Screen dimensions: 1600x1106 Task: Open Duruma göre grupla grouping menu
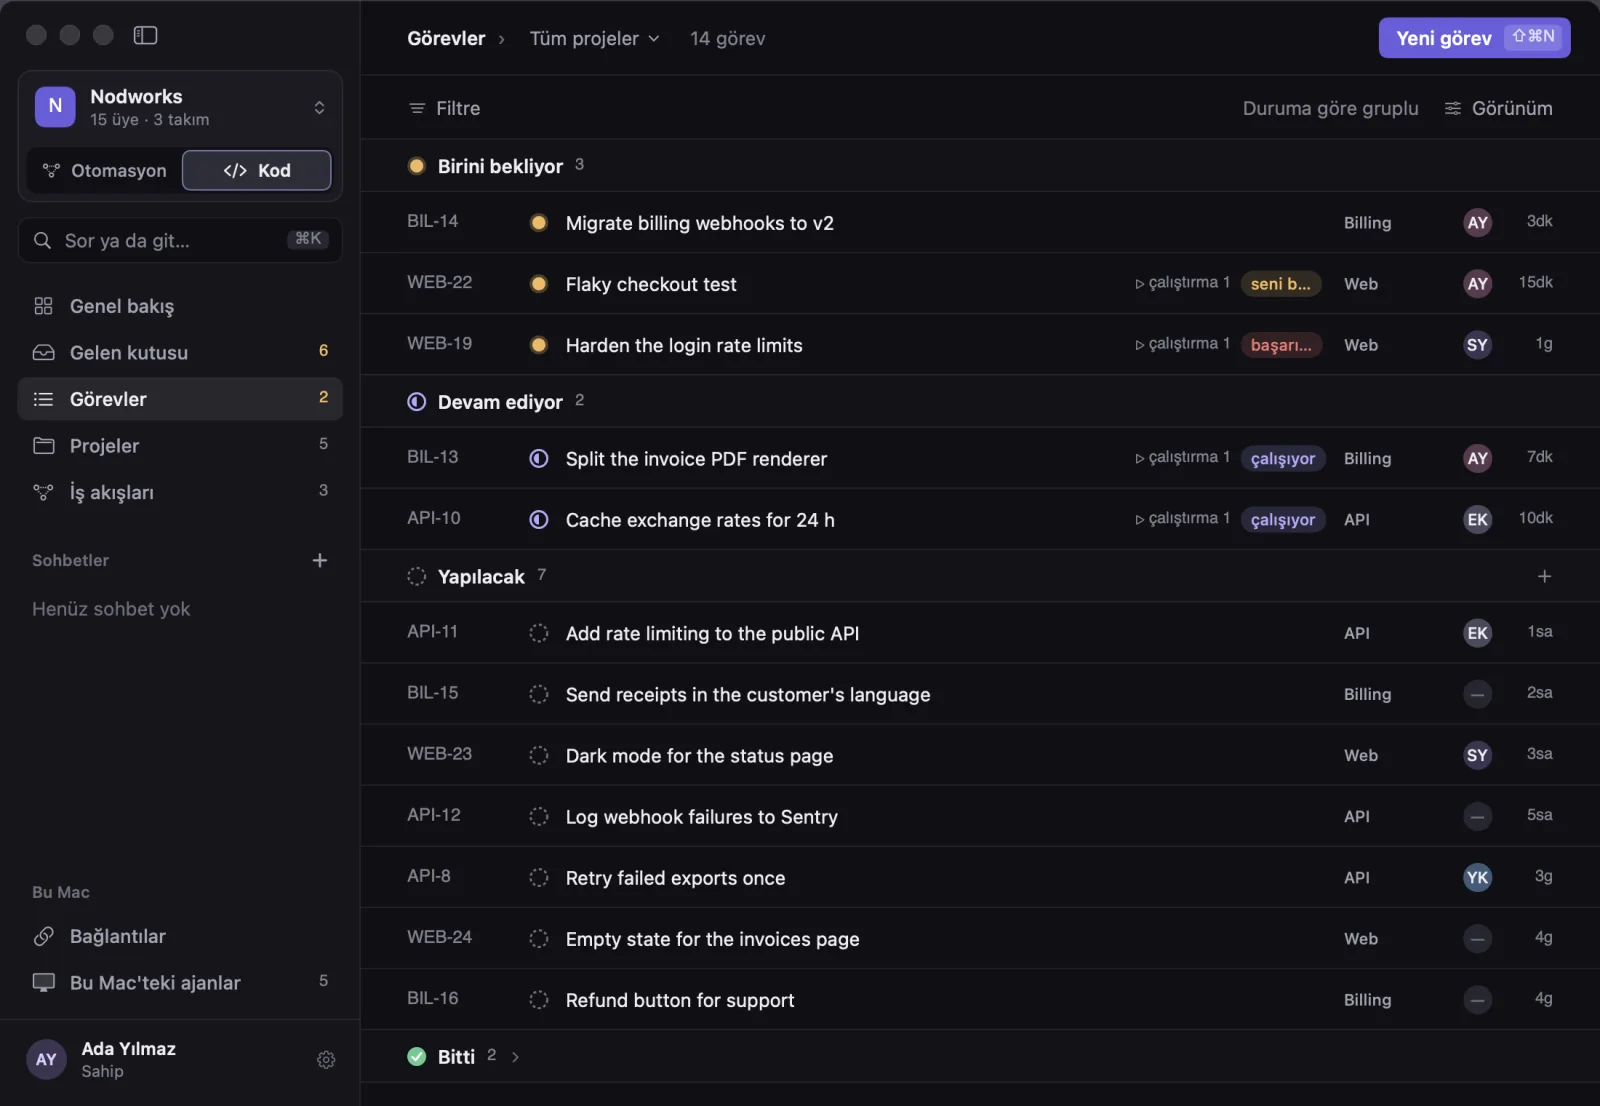pos(1330,108)
